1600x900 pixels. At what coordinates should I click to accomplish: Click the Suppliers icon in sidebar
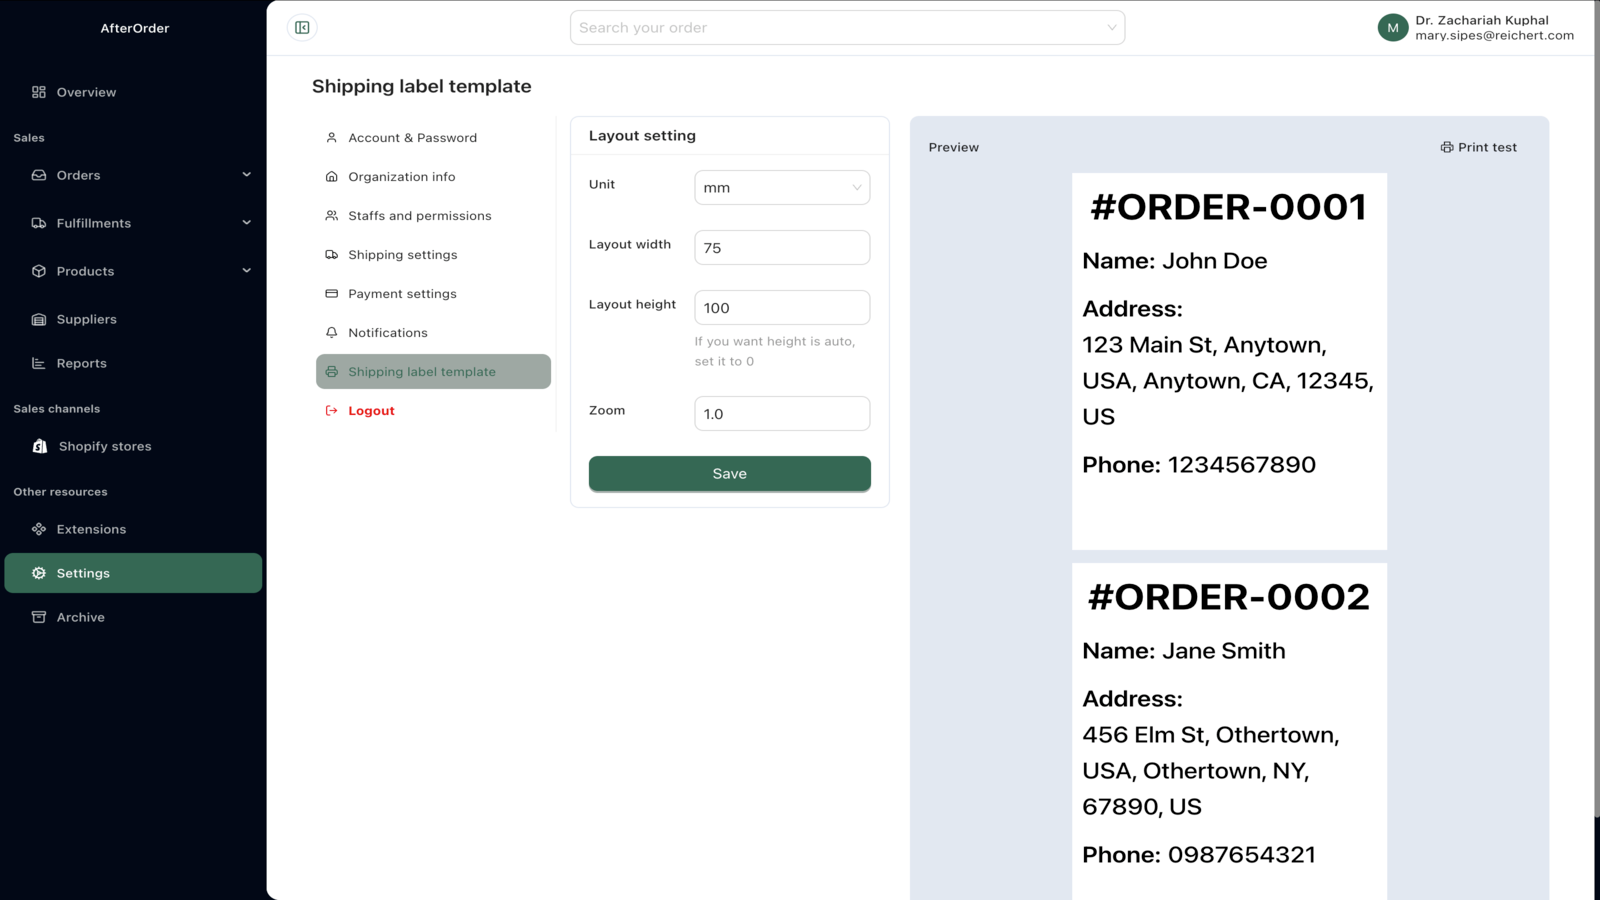coord(39,319)
